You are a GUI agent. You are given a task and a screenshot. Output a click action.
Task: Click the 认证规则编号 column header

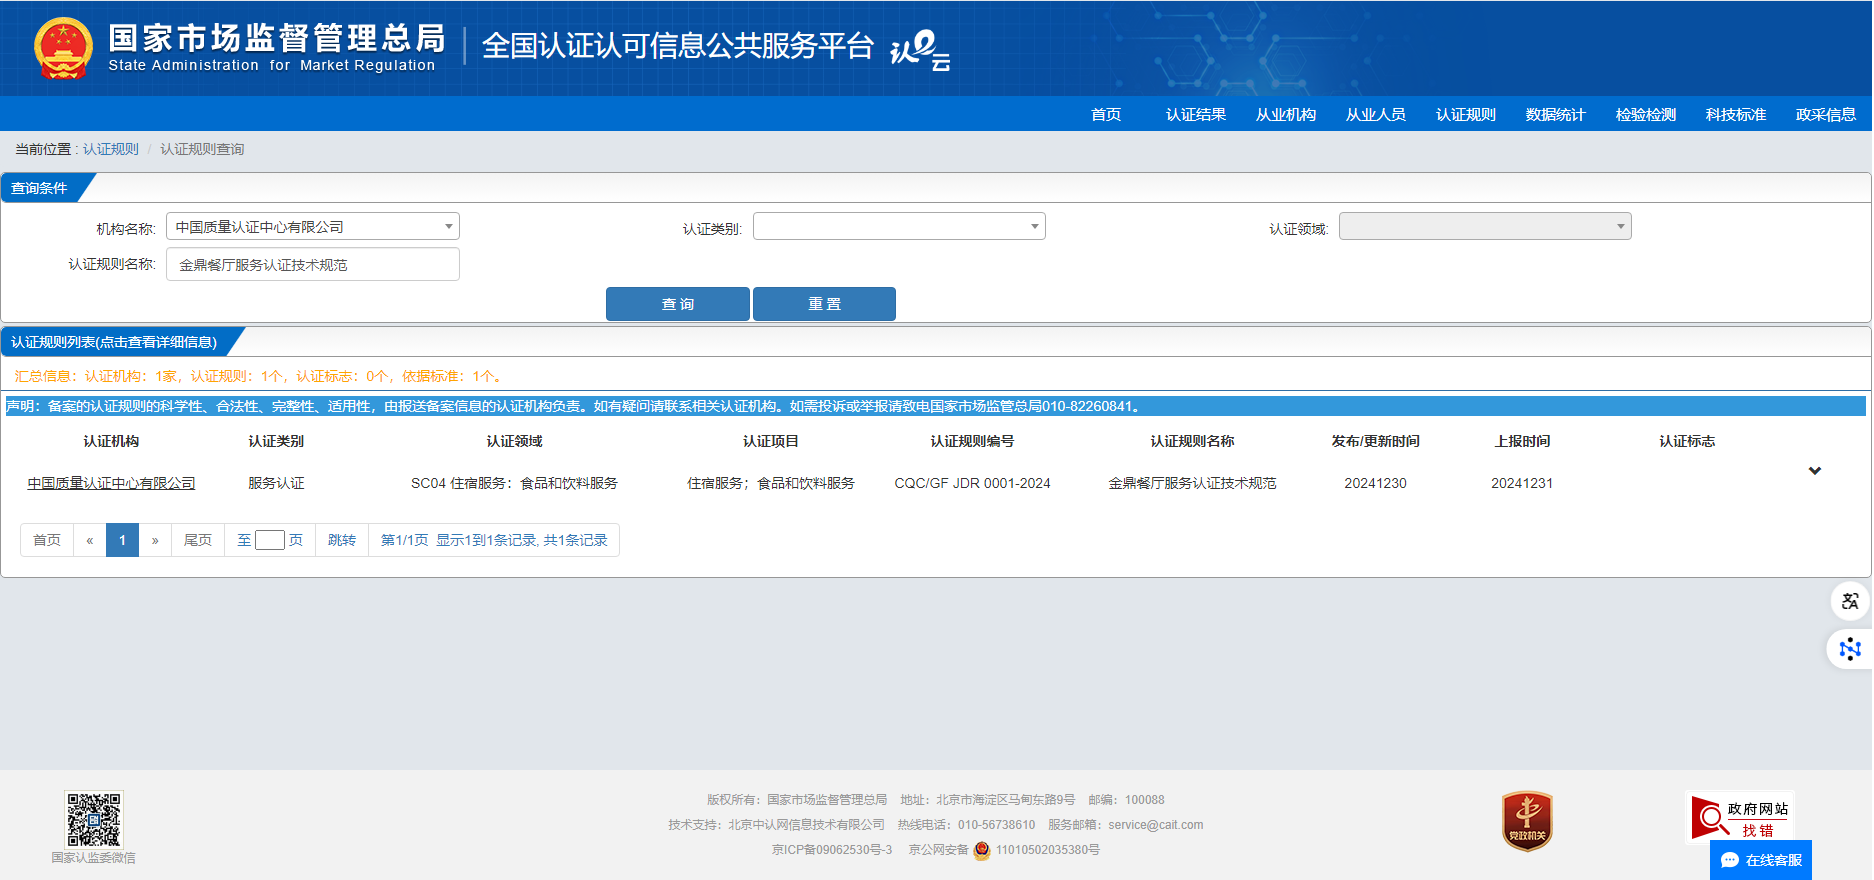[x=972, y=441]
